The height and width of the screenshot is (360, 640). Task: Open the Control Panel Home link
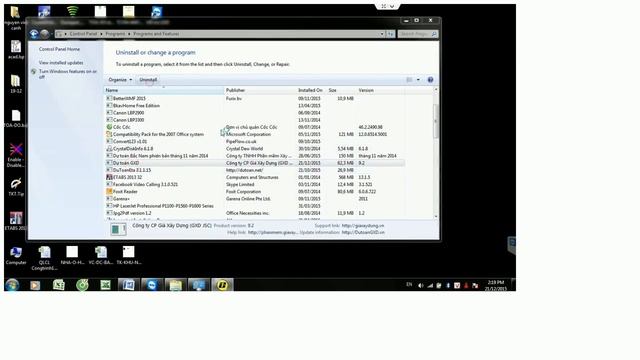click(60, 49)
